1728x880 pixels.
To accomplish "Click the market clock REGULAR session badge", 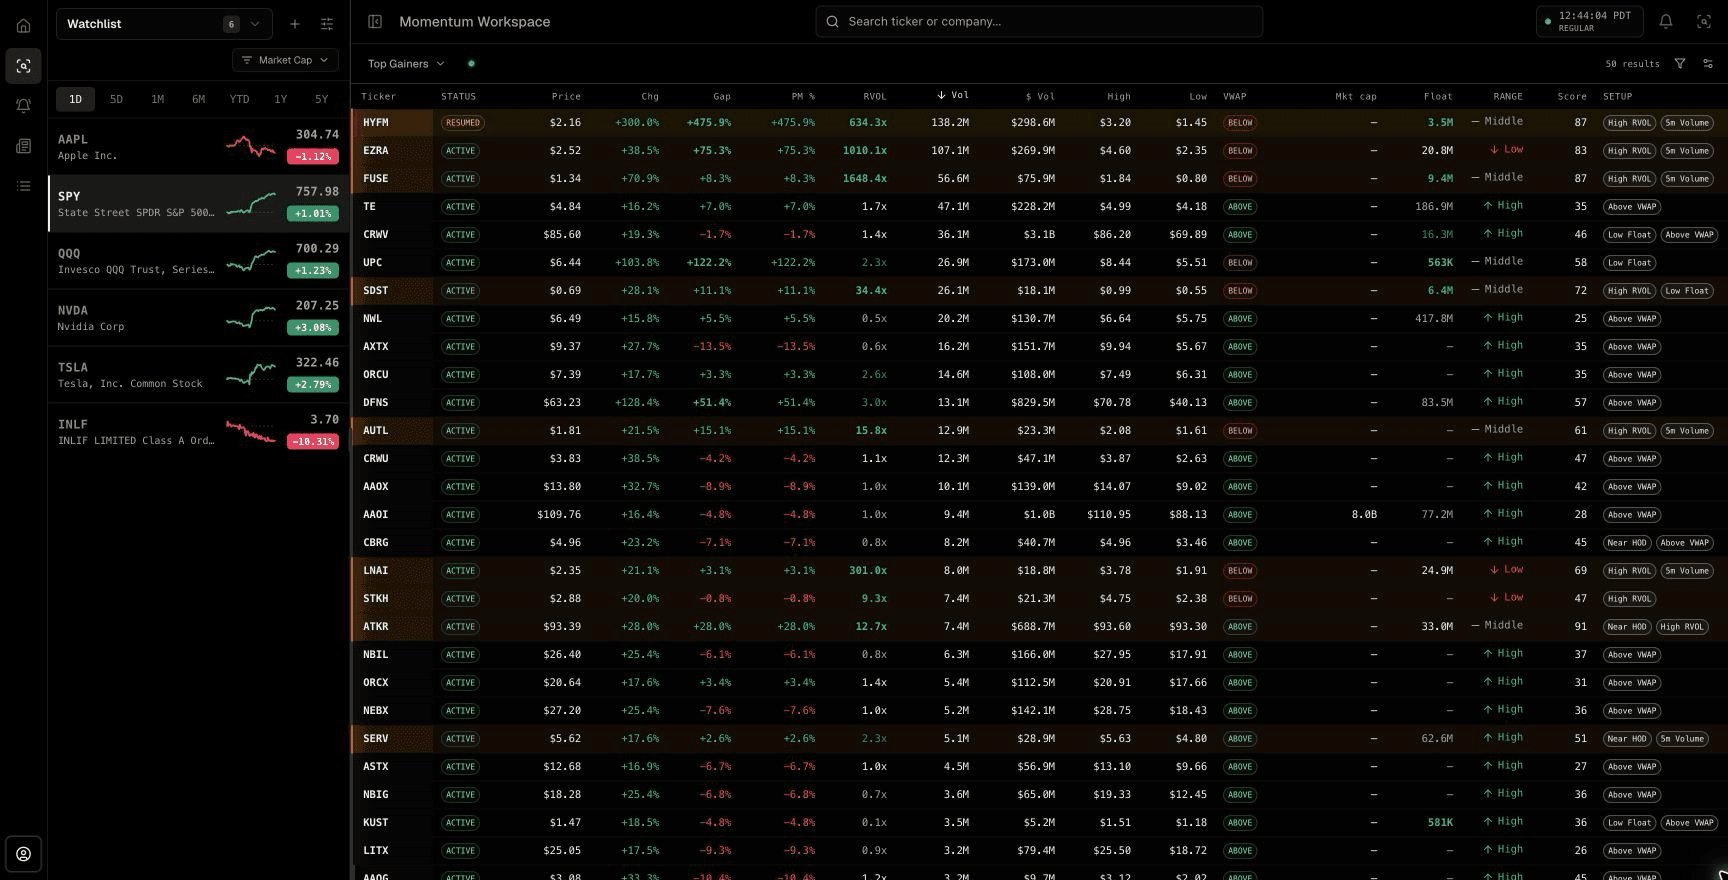I will (x=1590, y=22).
